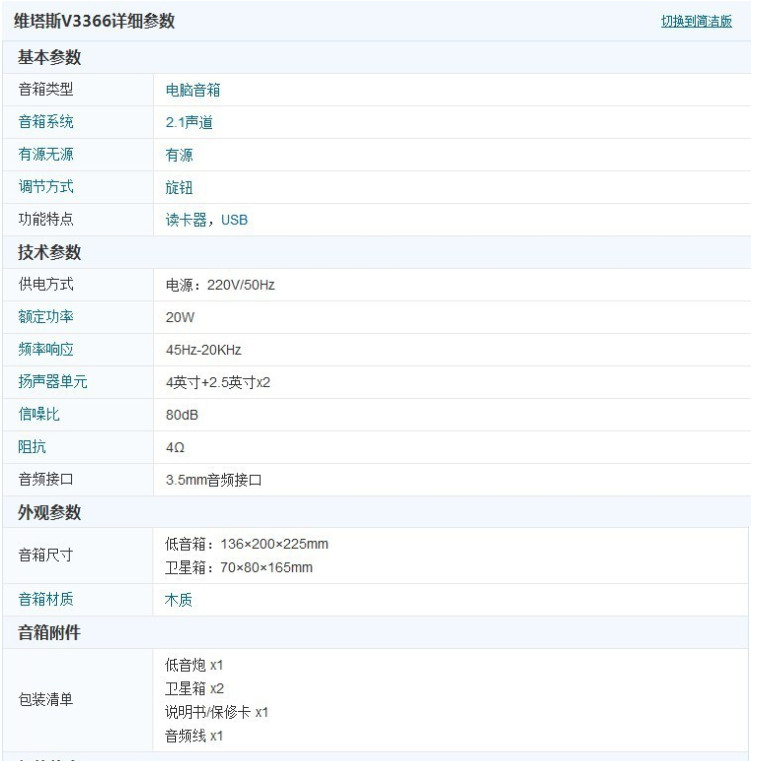Click the 80dB value
This screenshot has width=757, height=761.
[182, 415]
